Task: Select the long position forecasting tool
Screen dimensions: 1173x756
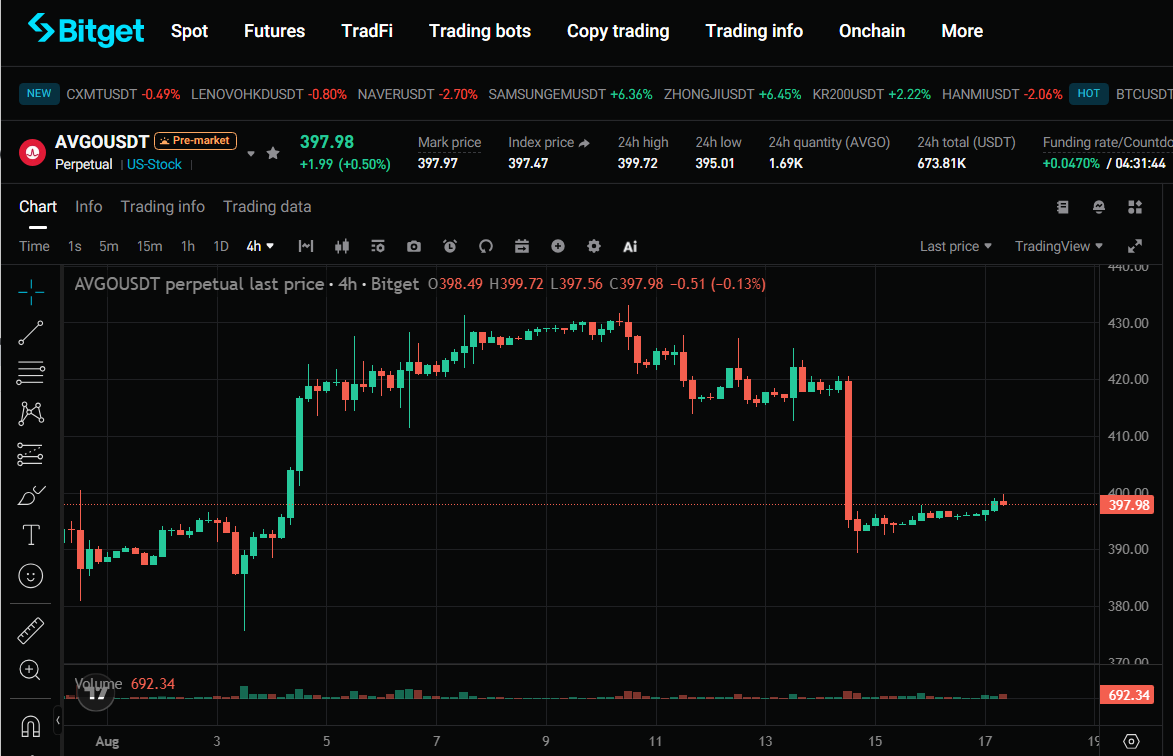Action: tap(31, 454)
